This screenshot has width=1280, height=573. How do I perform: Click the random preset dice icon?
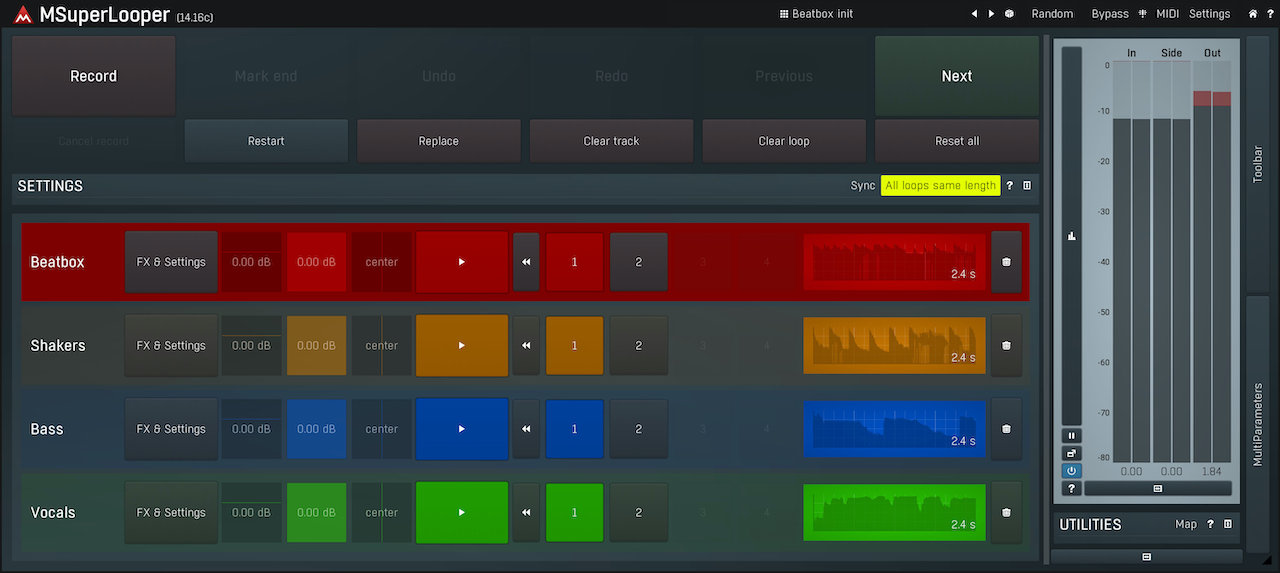pyautogui.click(x=1009, y=14)
